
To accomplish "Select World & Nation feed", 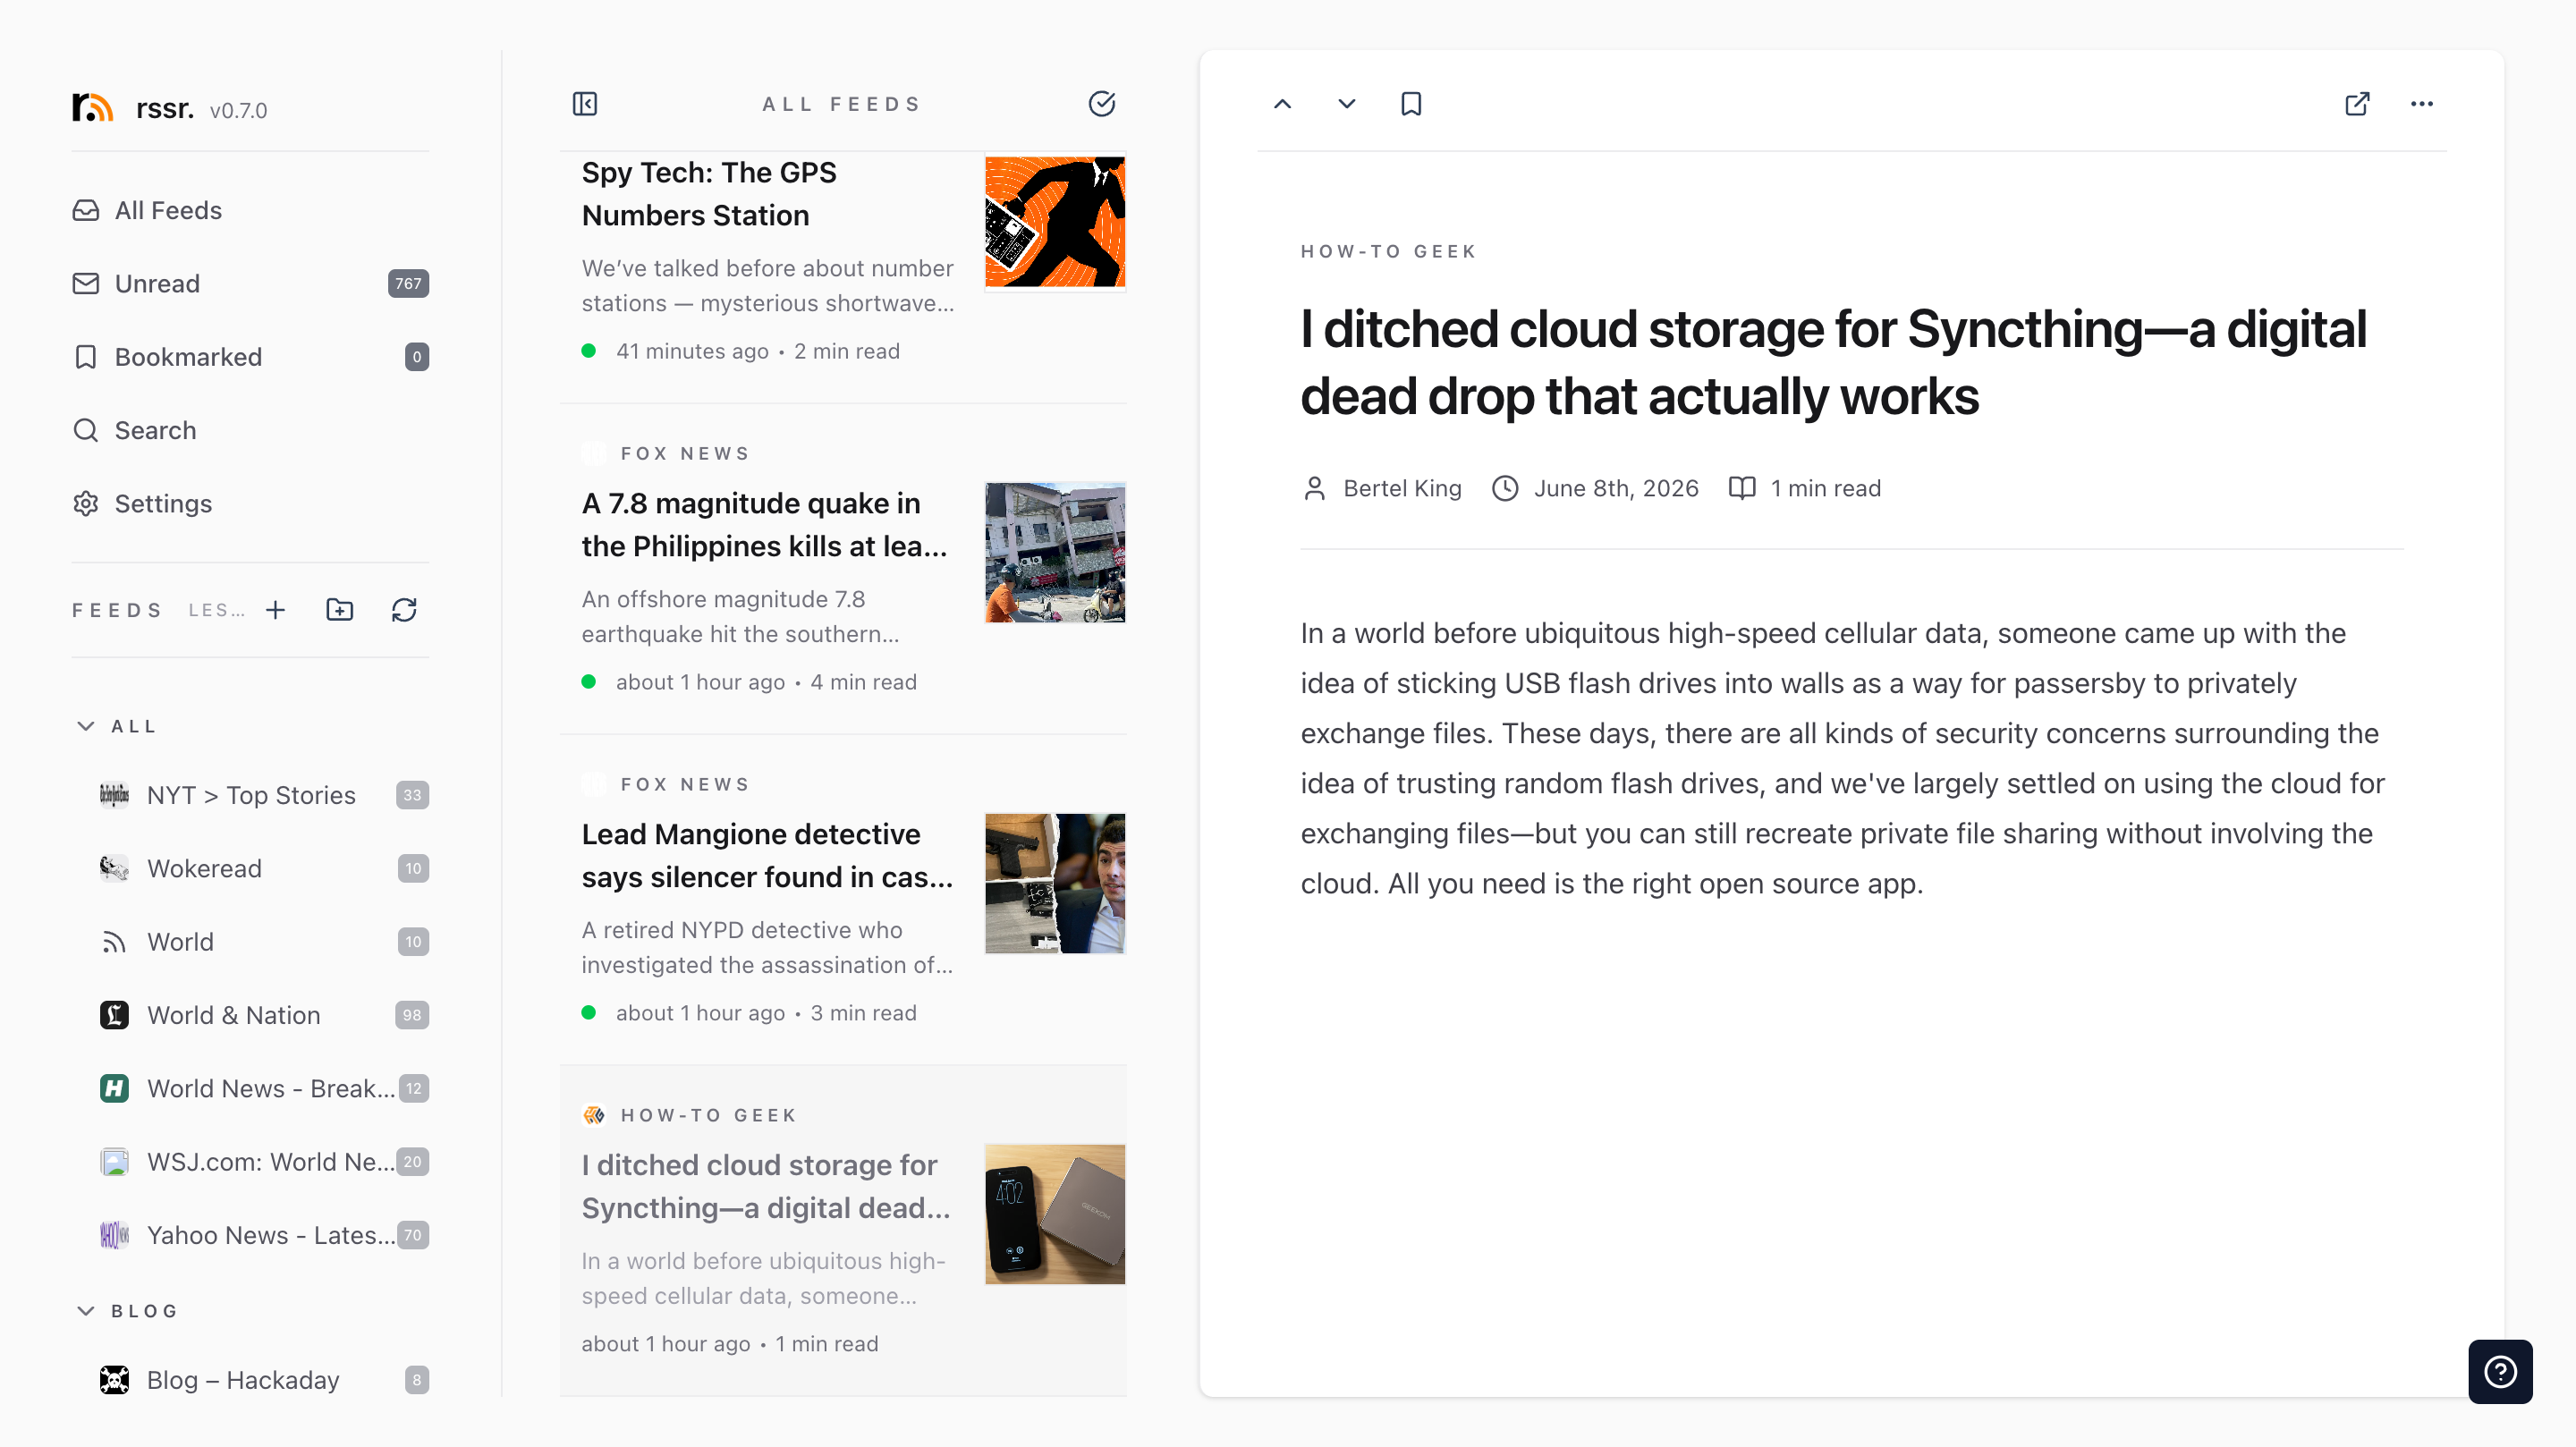I will coord(264,1015).
